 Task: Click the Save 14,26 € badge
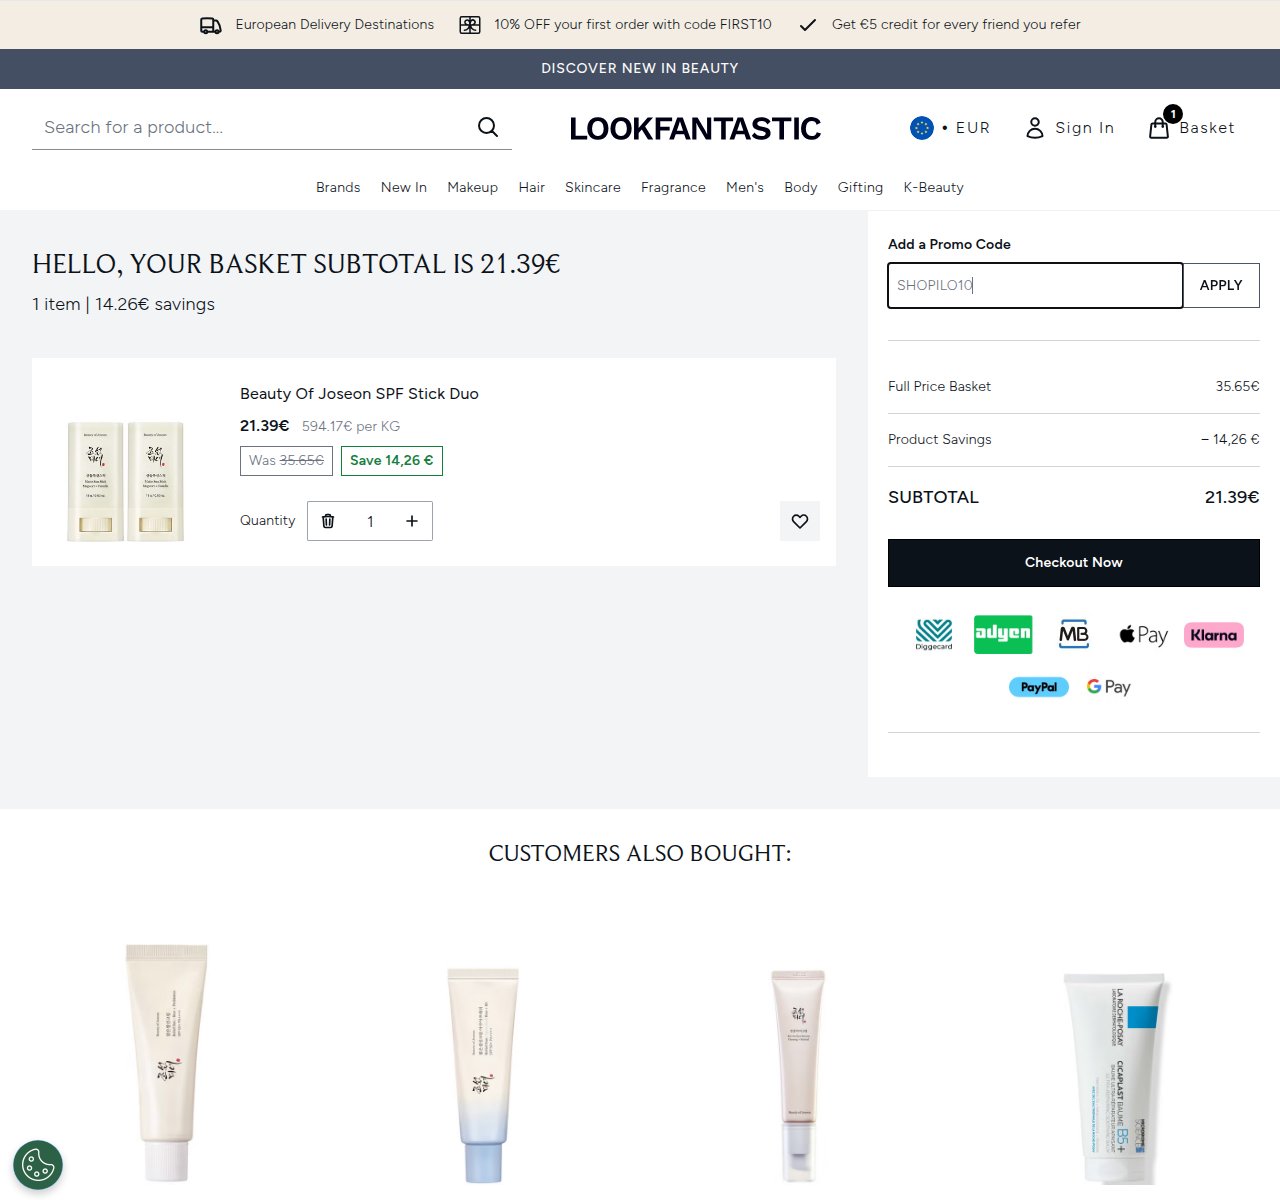point(392,461)
